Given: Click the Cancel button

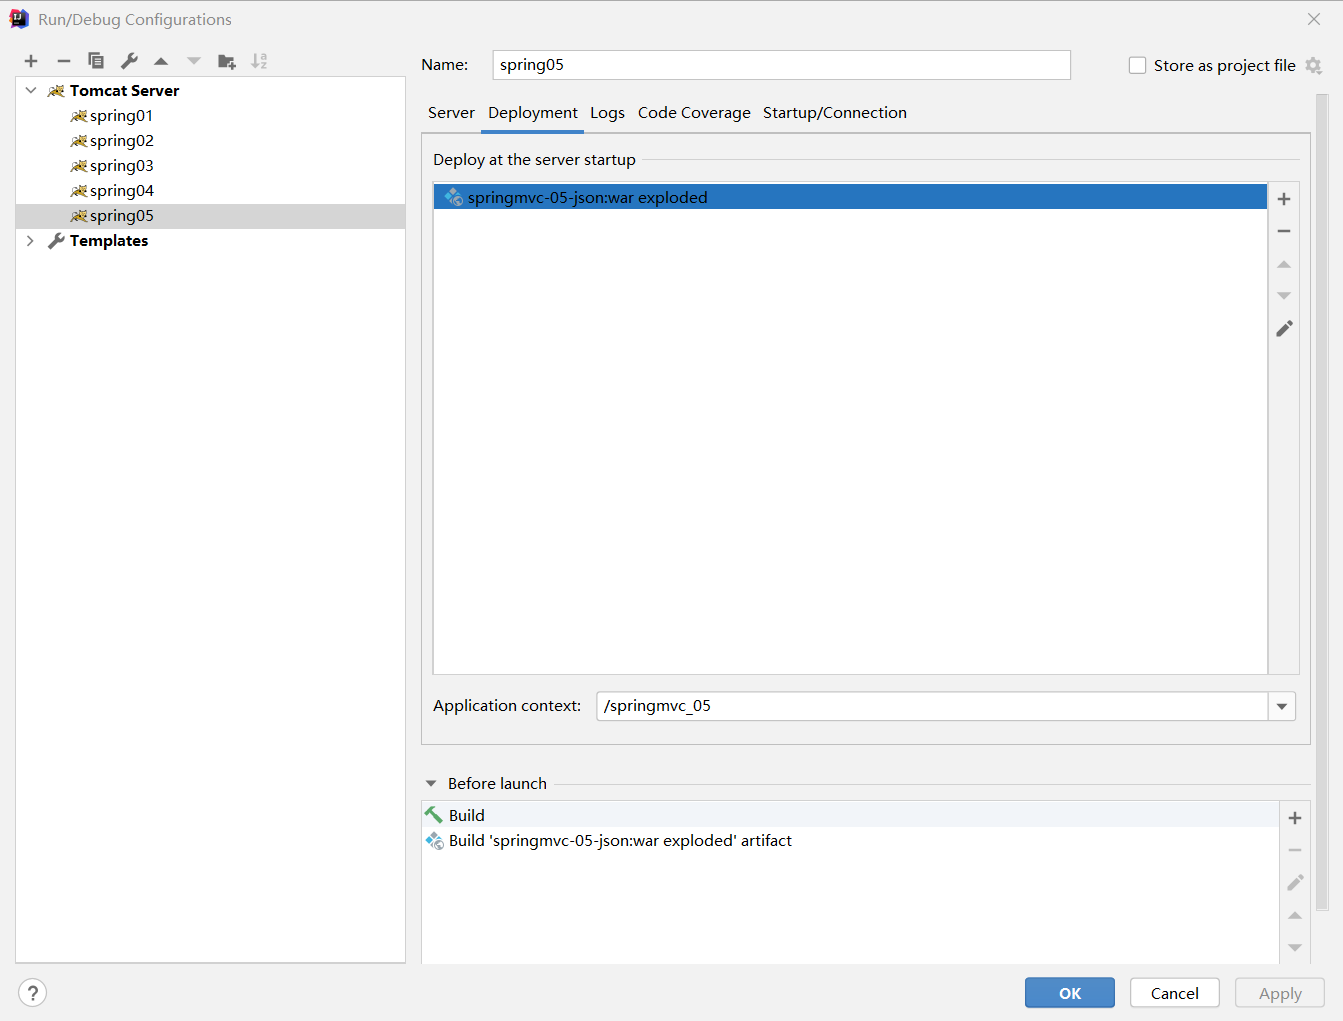Looking at the screenshot, I should [x=1174, y=993].
